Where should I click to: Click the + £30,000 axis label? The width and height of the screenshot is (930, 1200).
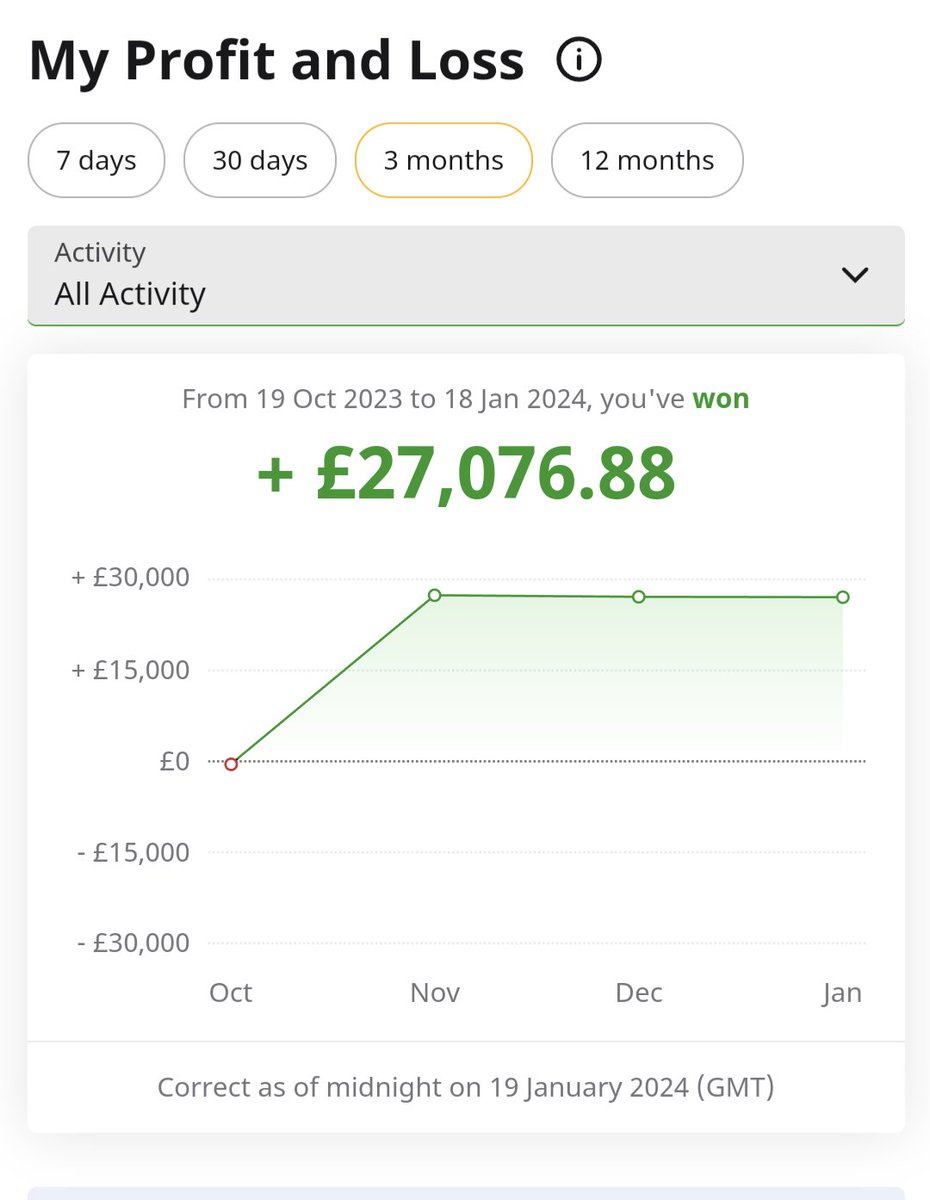(130, 578)
